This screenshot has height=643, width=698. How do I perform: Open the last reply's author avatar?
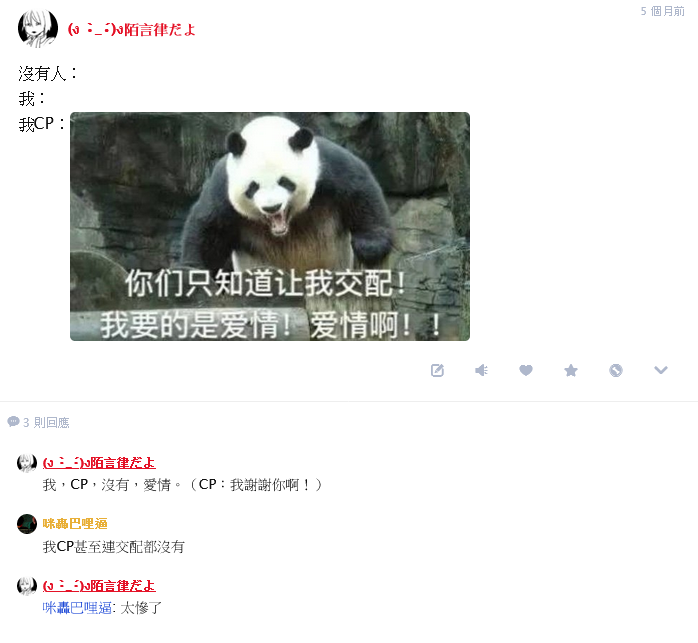27,586
